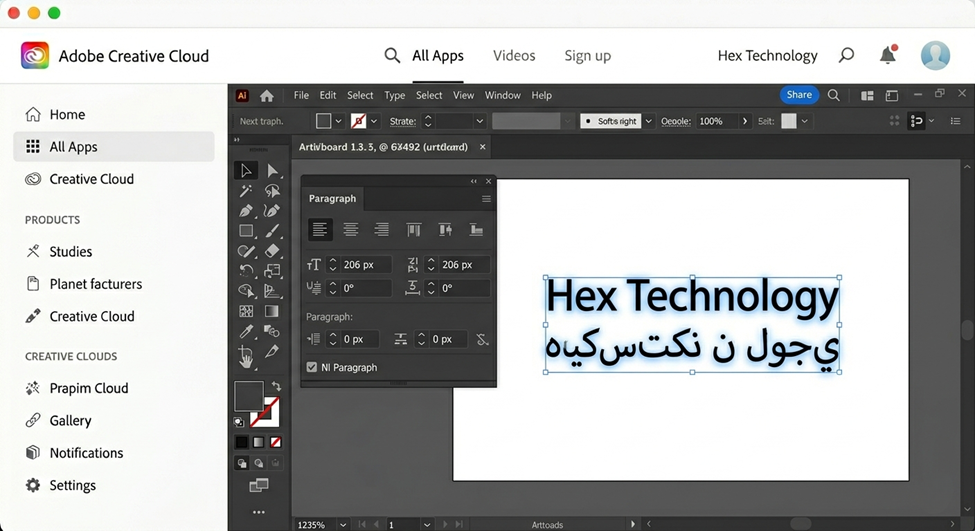Open the Type menu
The image size is (975, 531).
[x=394, y=95]
